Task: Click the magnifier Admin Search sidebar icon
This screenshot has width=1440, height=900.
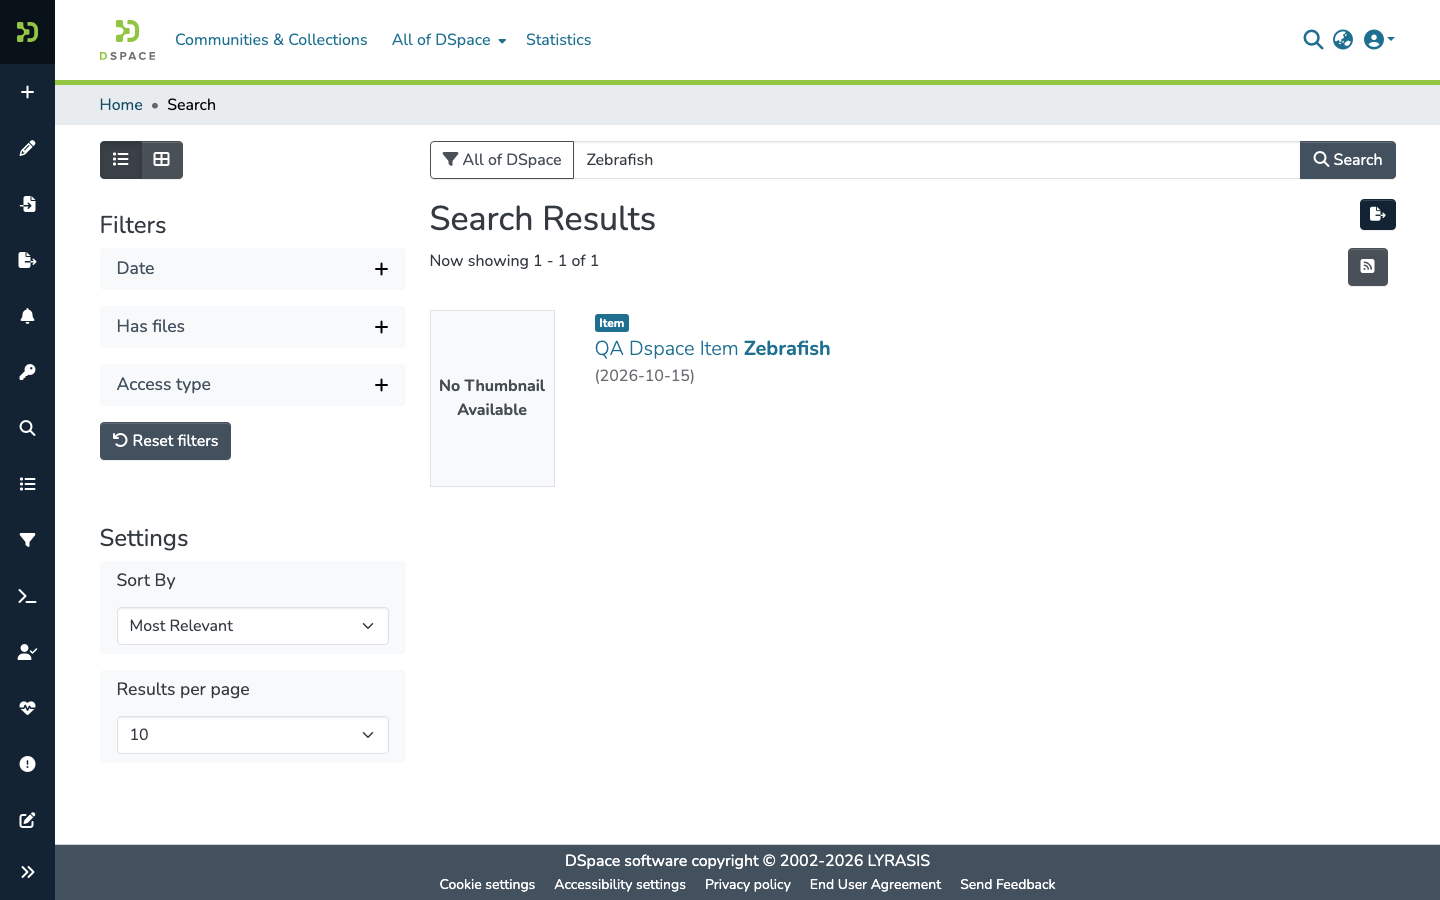Action: pyautogui.click(x=27, y=428)
